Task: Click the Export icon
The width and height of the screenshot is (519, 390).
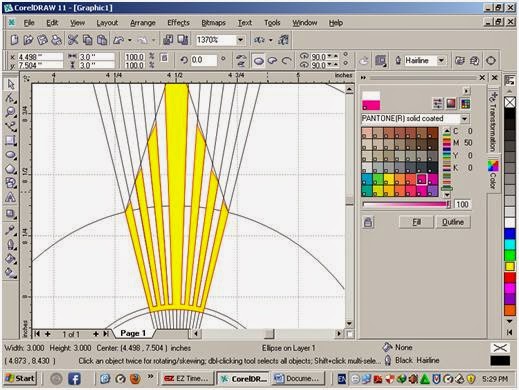Action: point(182,40)
